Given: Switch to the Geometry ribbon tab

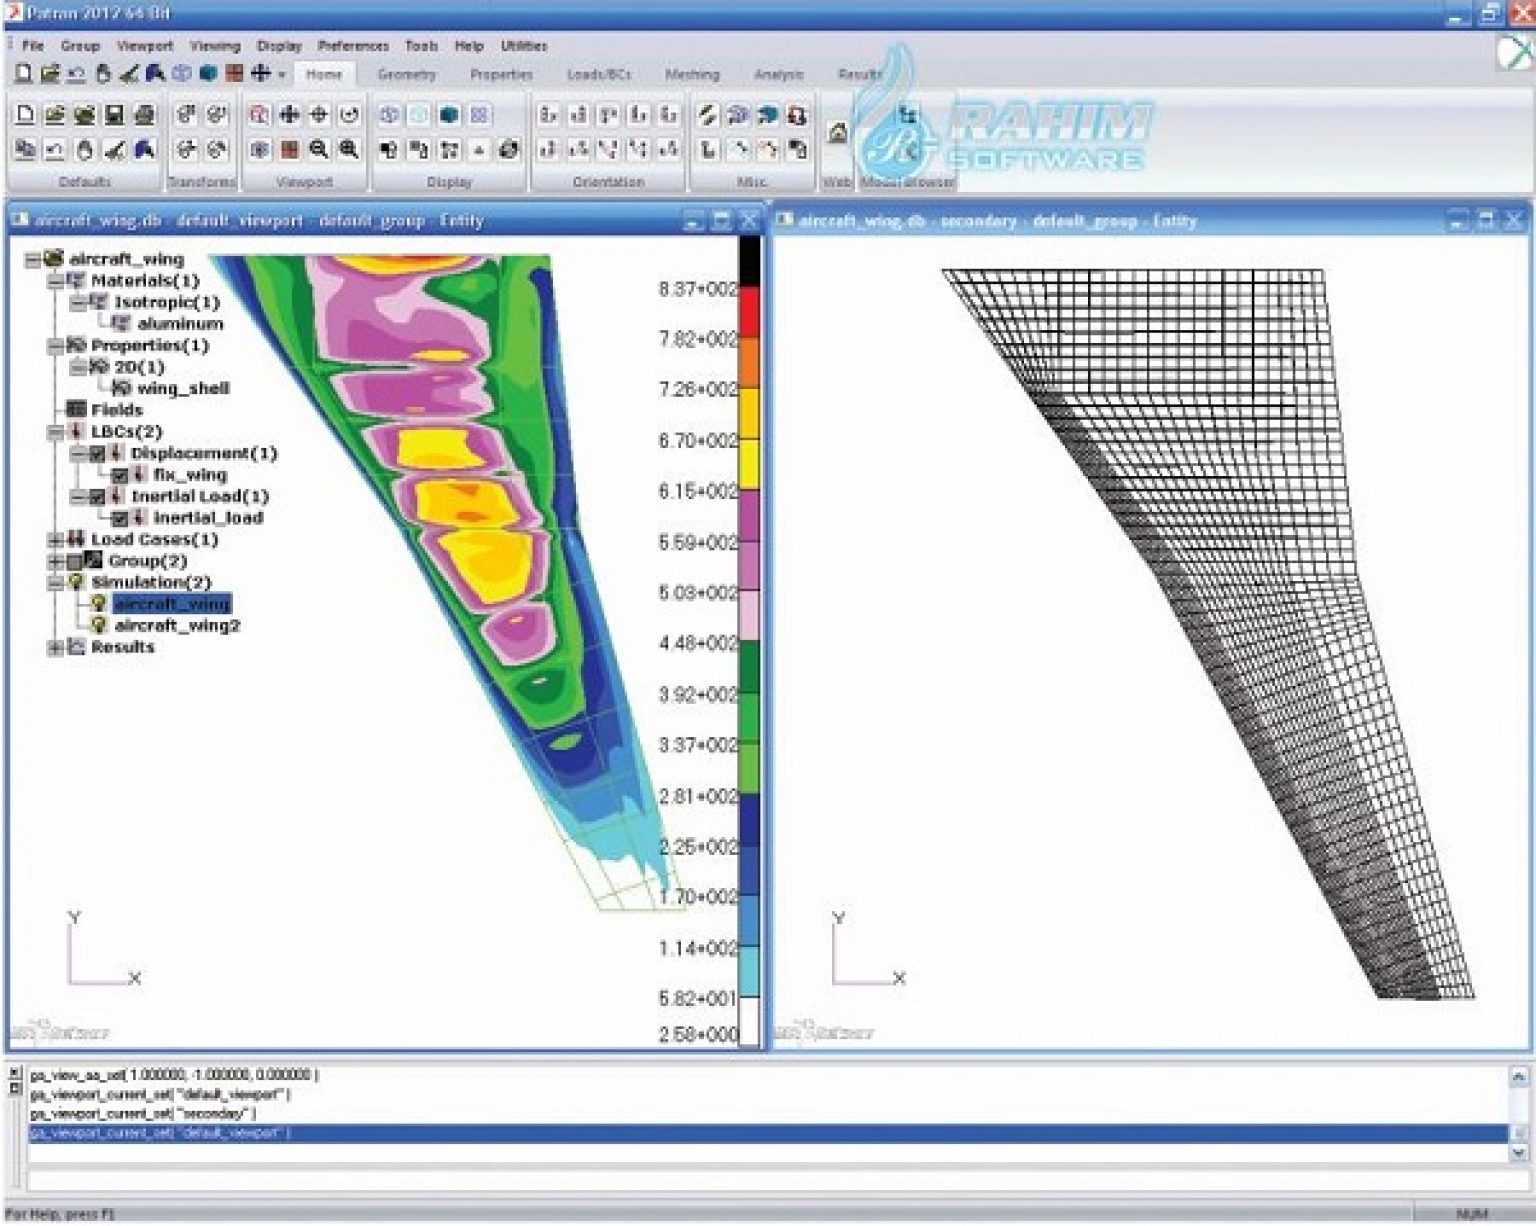Looking at the screenshot, I should coord(409,74).
